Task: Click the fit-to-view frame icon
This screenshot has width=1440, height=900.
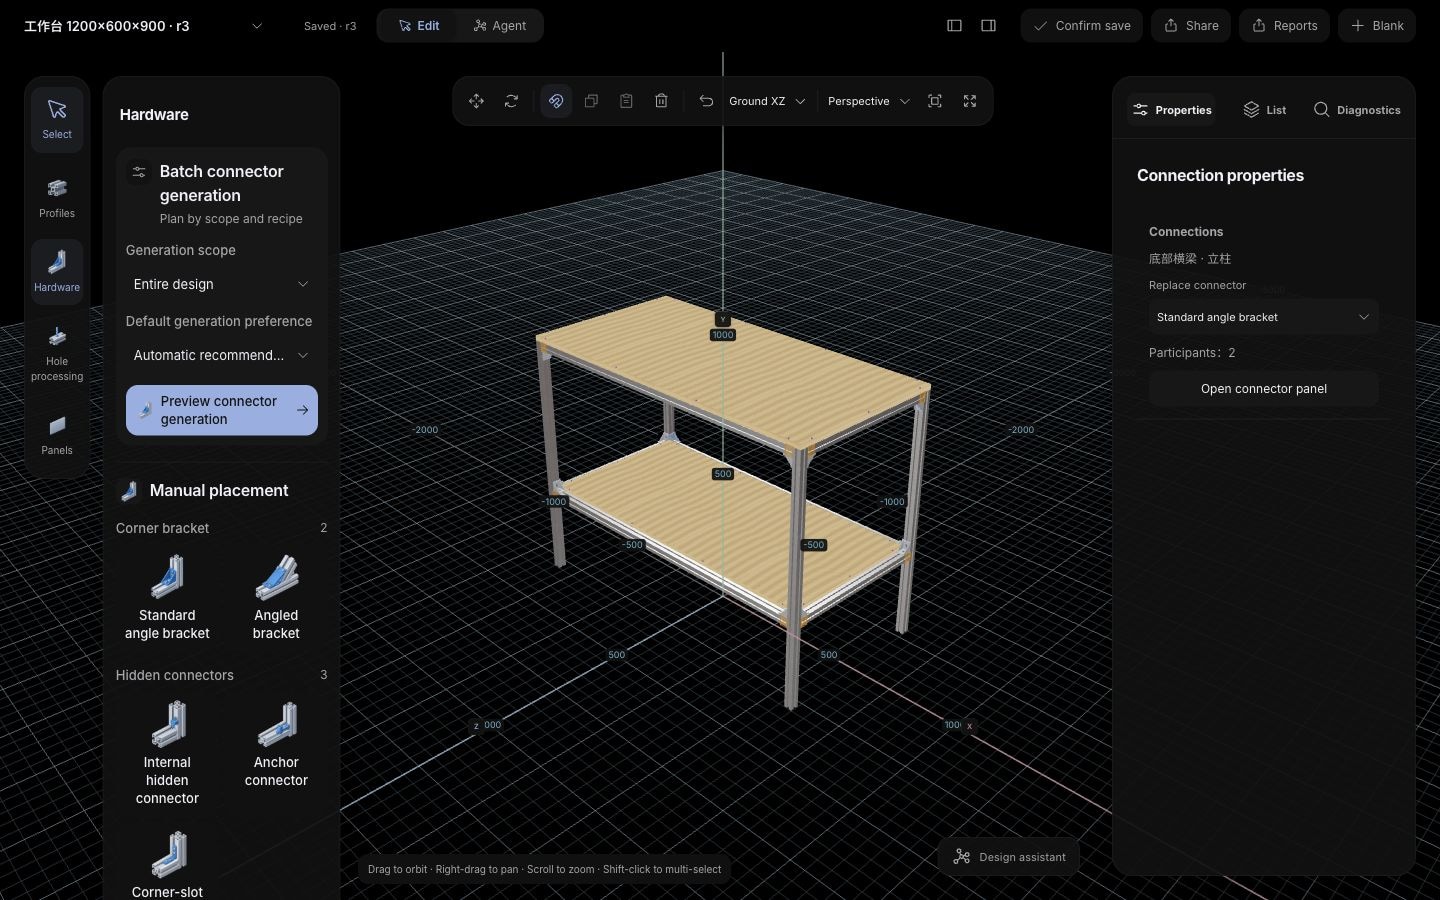Action: click(x=935, y=101)
